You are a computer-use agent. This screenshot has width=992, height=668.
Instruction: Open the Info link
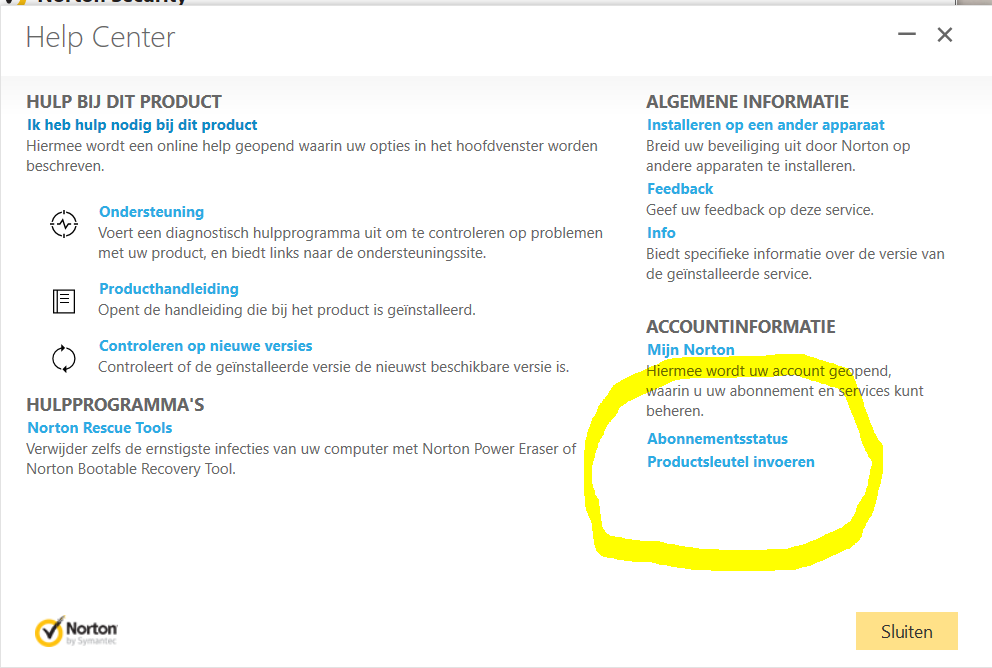[x=661, y=233]
